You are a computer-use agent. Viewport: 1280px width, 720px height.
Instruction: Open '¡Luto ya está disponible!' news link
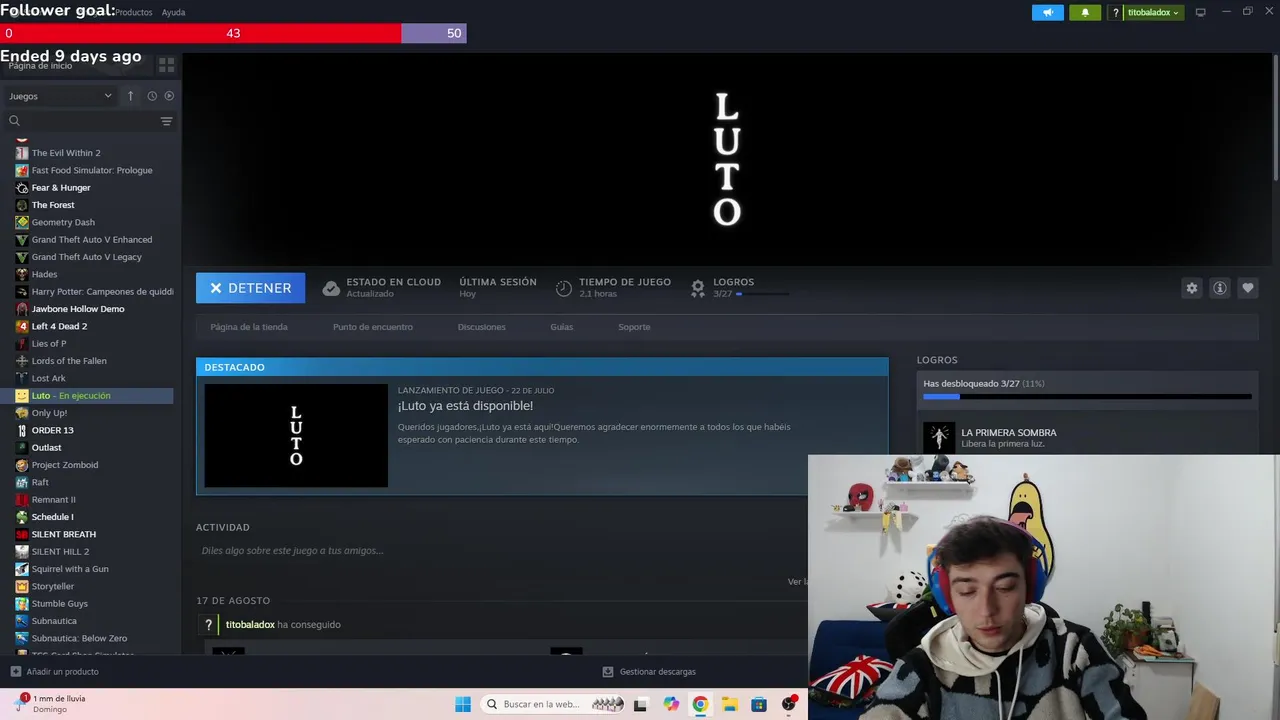tap(465, 406)
